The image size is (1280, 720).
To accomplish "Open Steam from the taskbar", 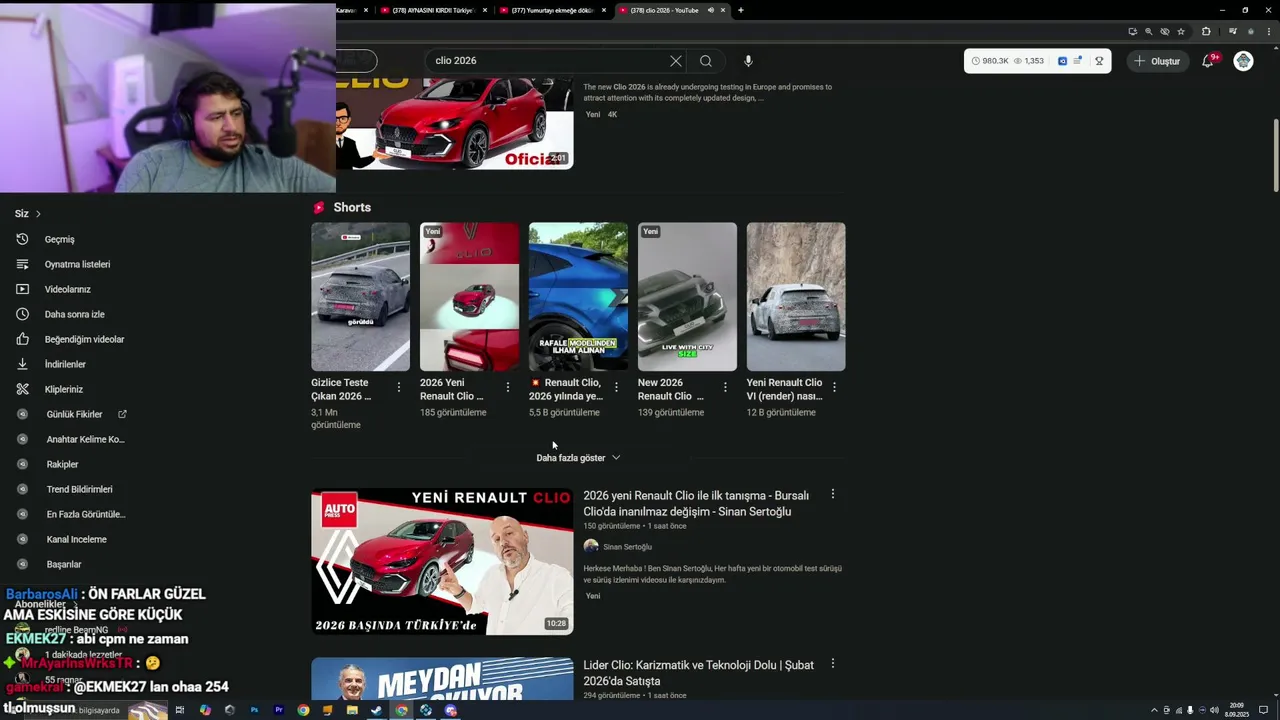I will [377, 710].
